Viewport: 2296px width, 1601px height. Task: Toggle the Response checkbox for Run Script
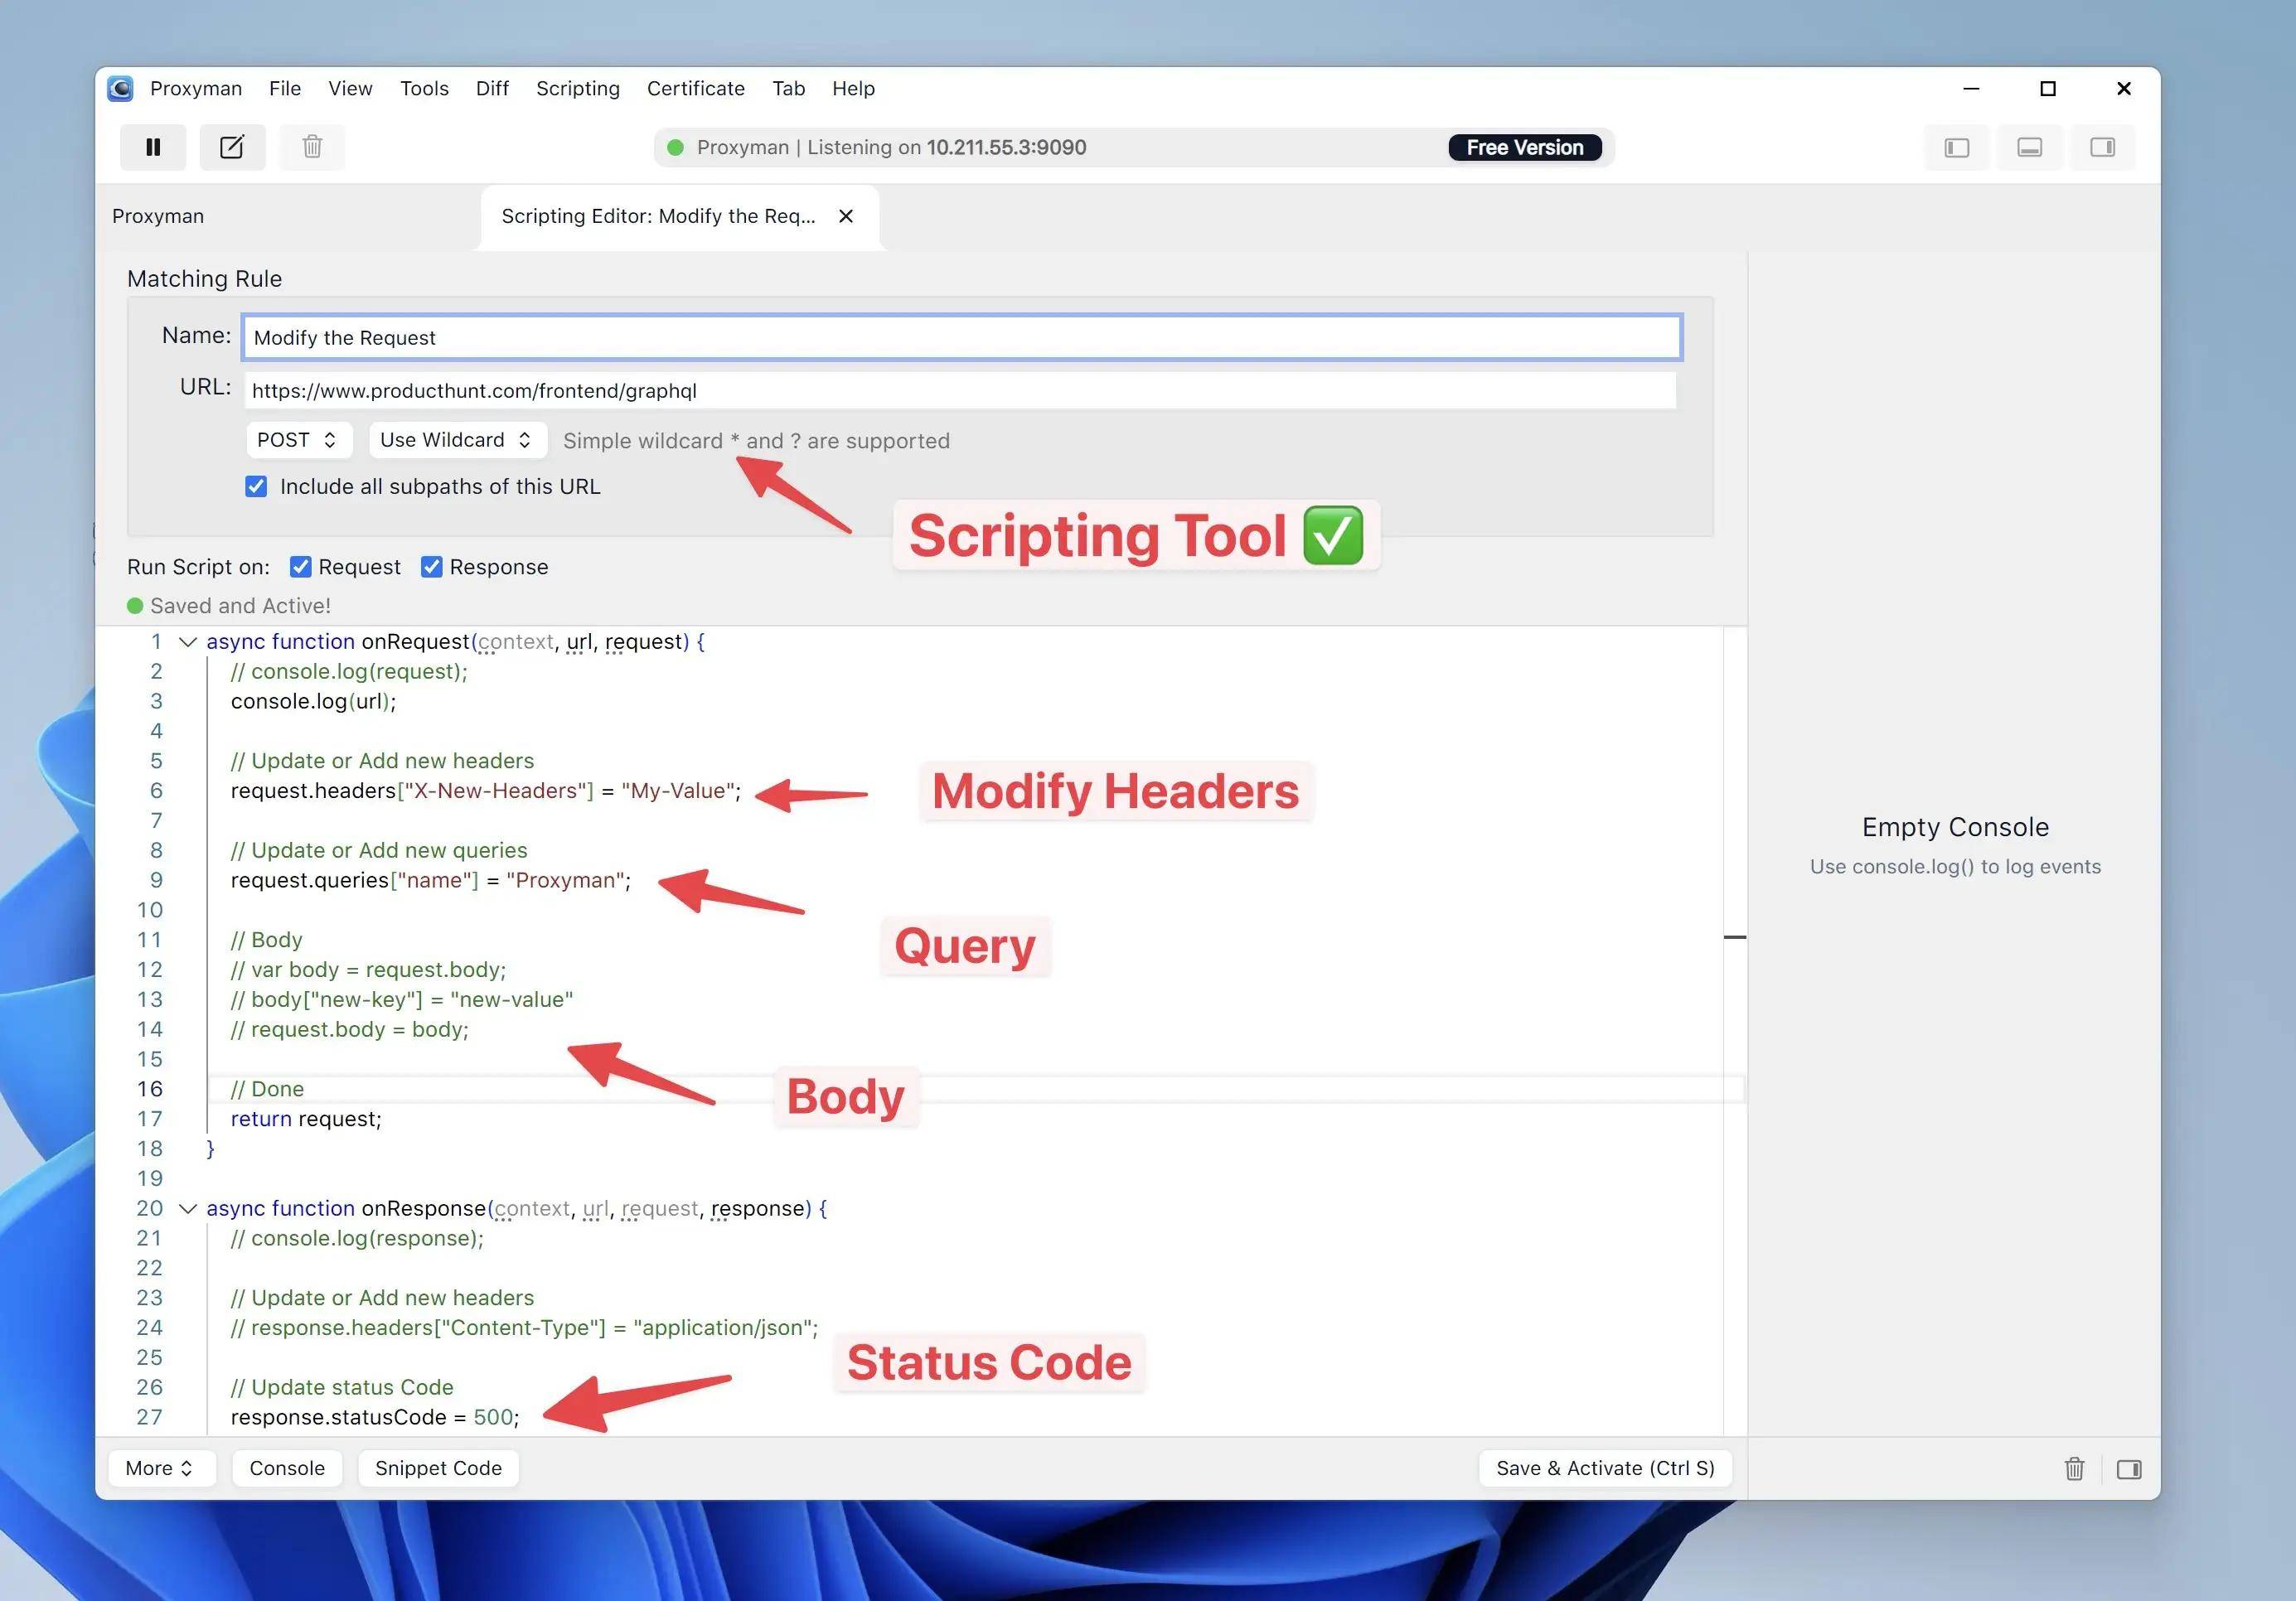click(x=431, y=567)
